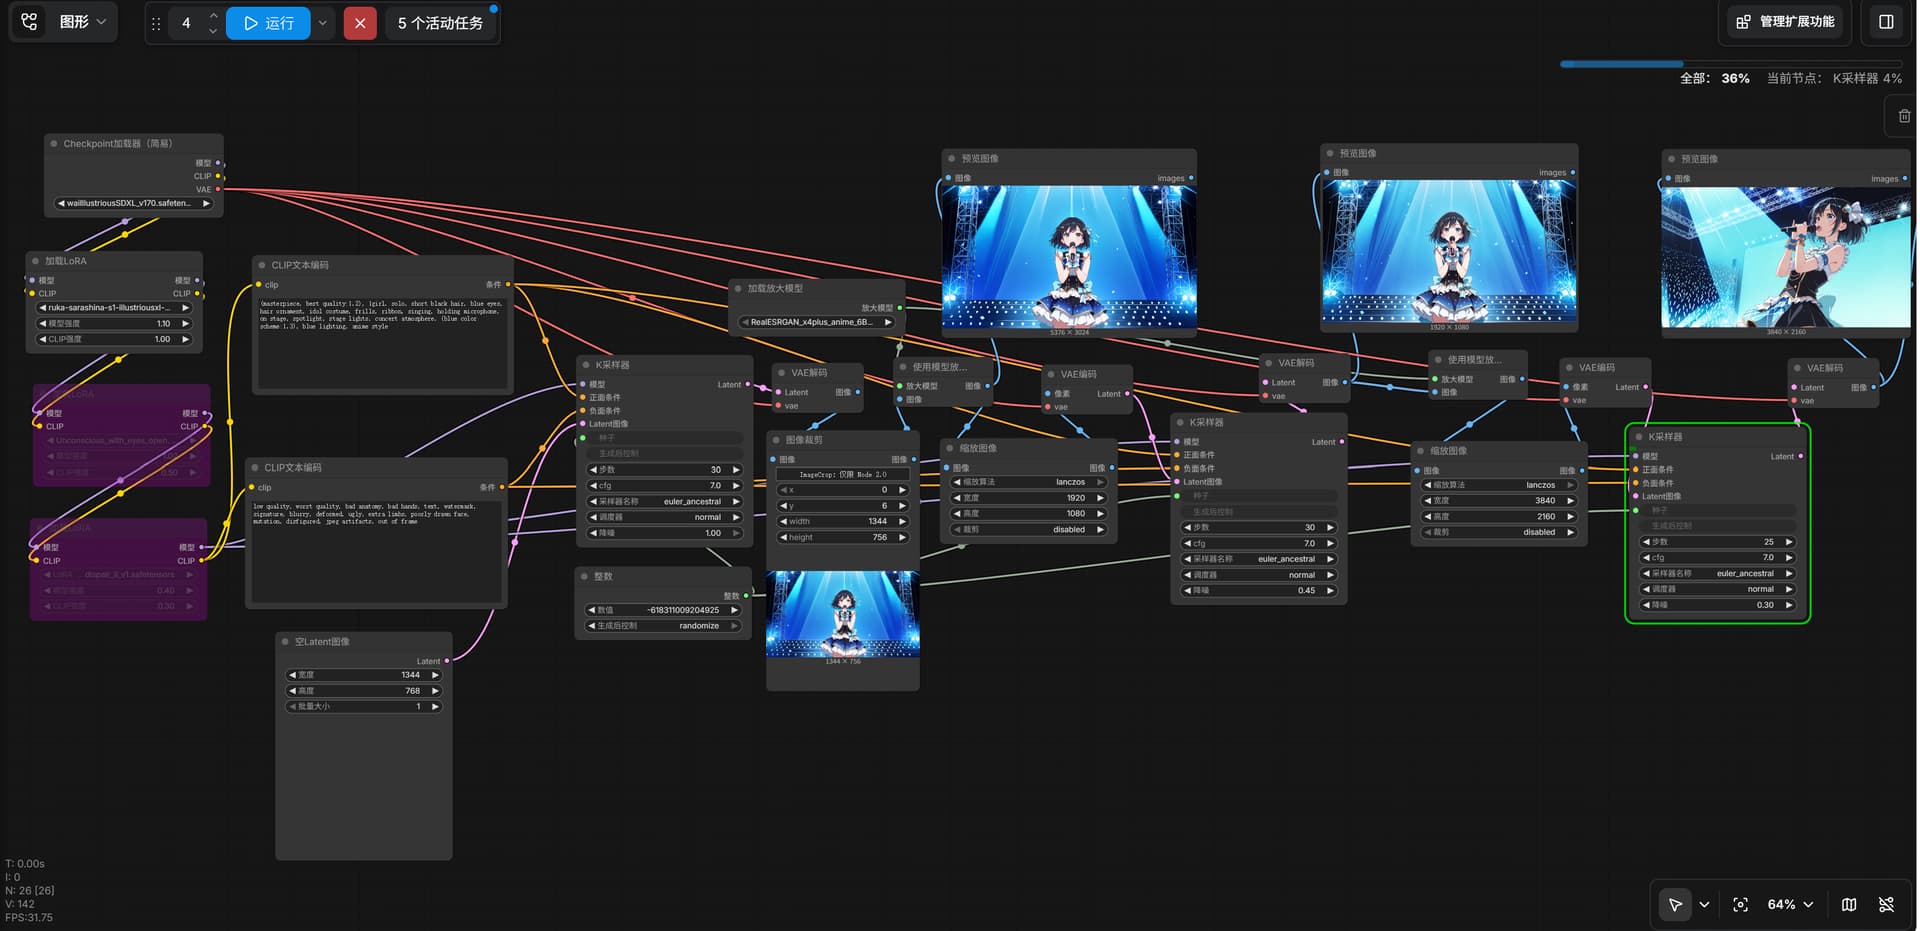Click the trash icon to clear progress
The width and height of the screenshot is (1920, 931).
1904,116
